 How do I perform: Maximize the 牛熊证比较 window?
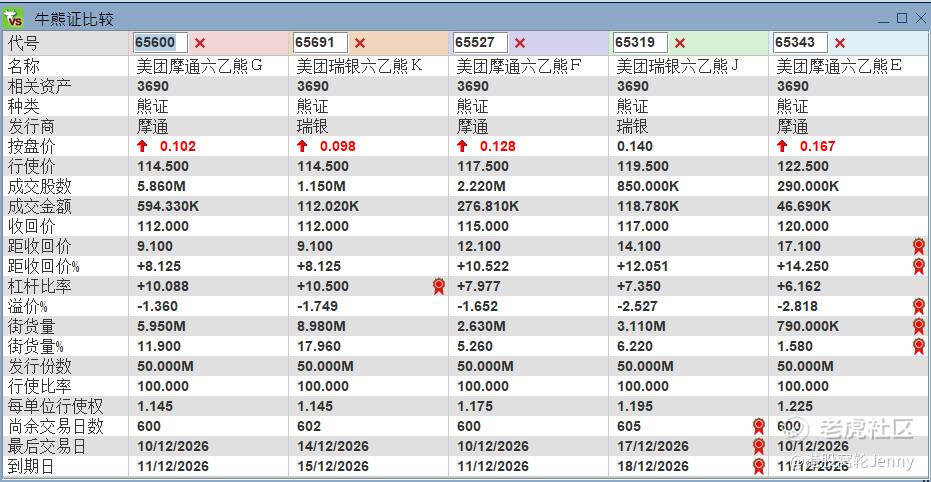point(902,18)
